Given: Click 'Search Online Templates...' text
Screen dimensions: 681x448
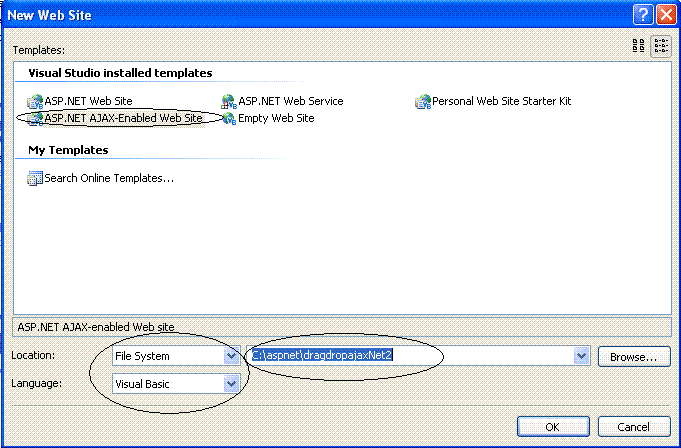Looking at the screenshot, I should (x=109, y=178).
